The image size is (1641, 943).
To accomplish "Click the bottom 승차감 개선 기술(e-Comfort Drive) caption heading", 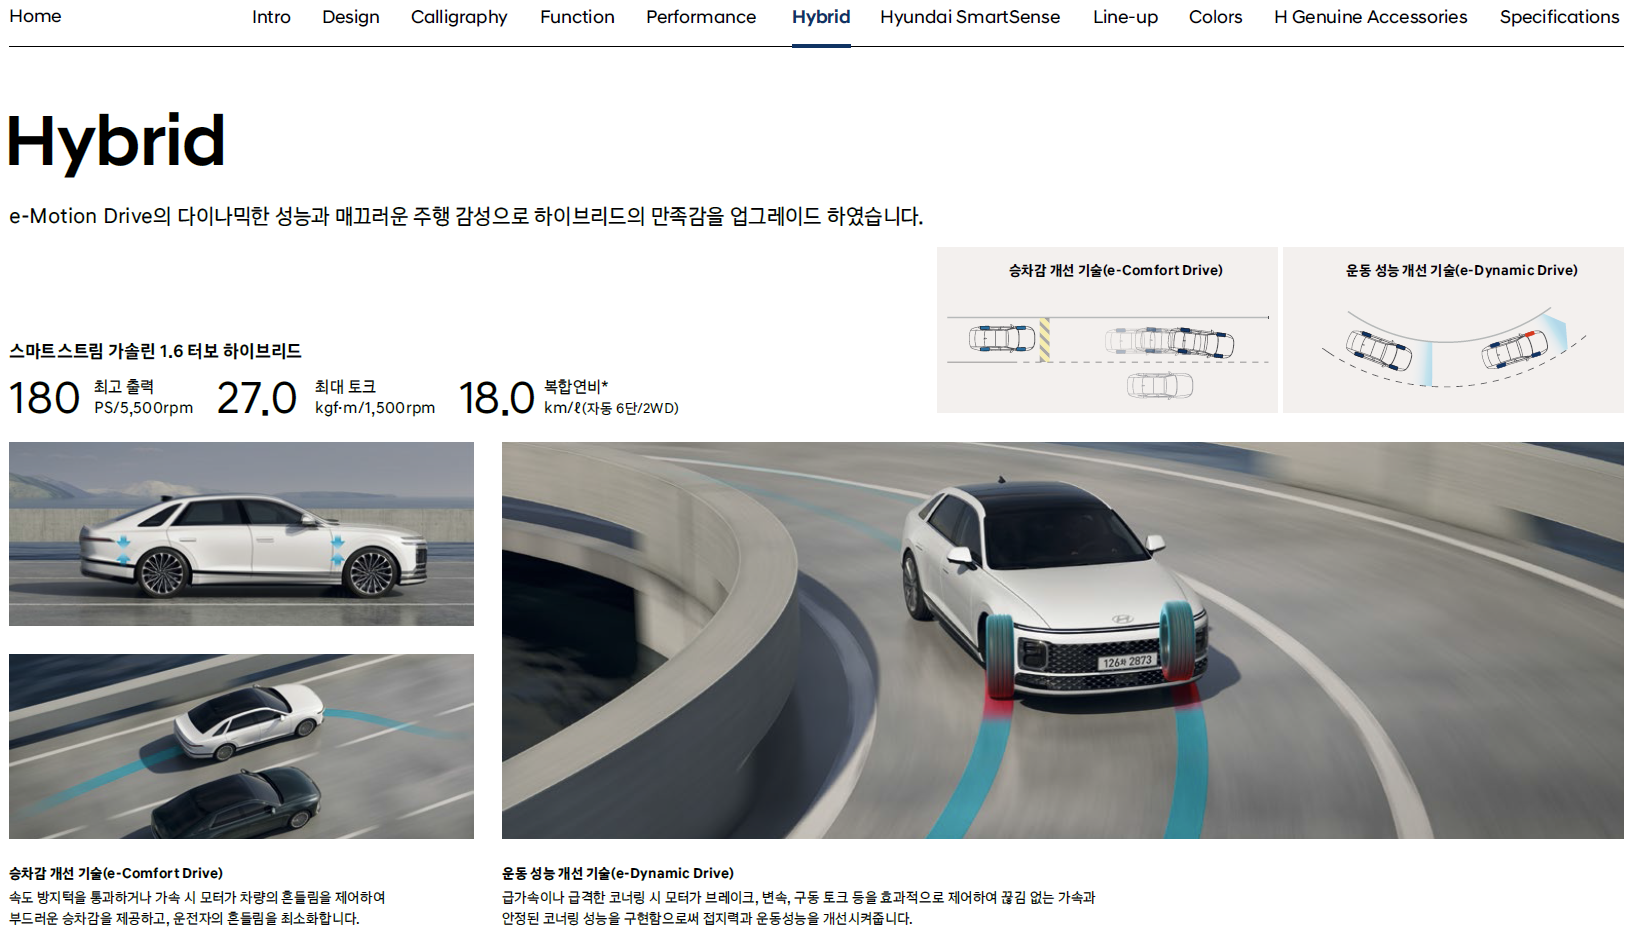I will (x=116, y=873).
